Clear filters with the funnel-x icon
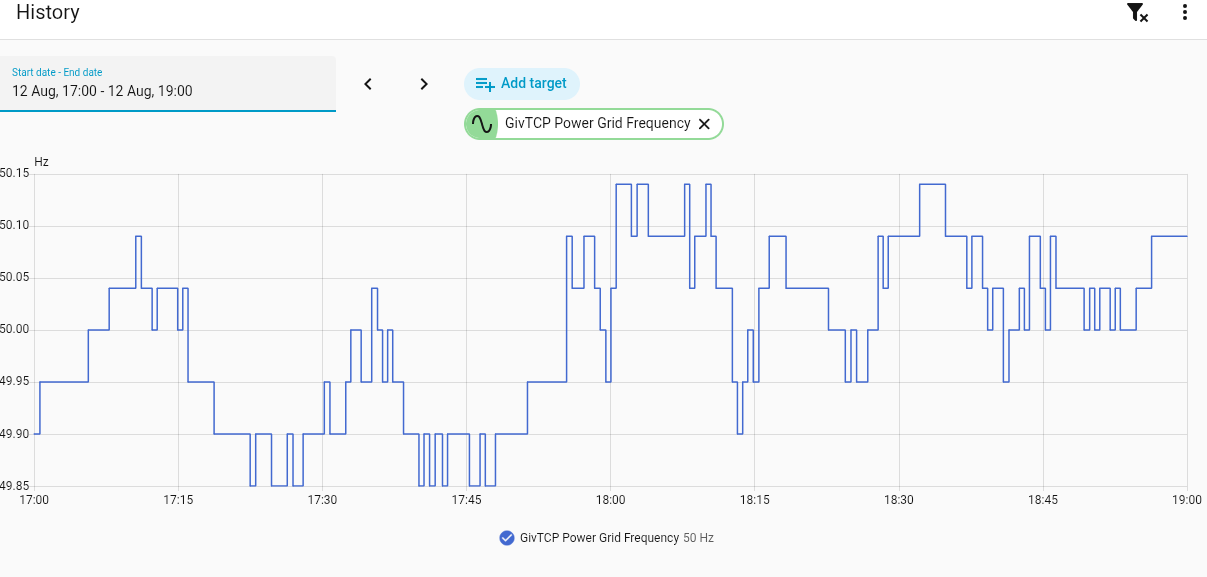This screenshot has width=1207, height=577. click(1137, 13)
